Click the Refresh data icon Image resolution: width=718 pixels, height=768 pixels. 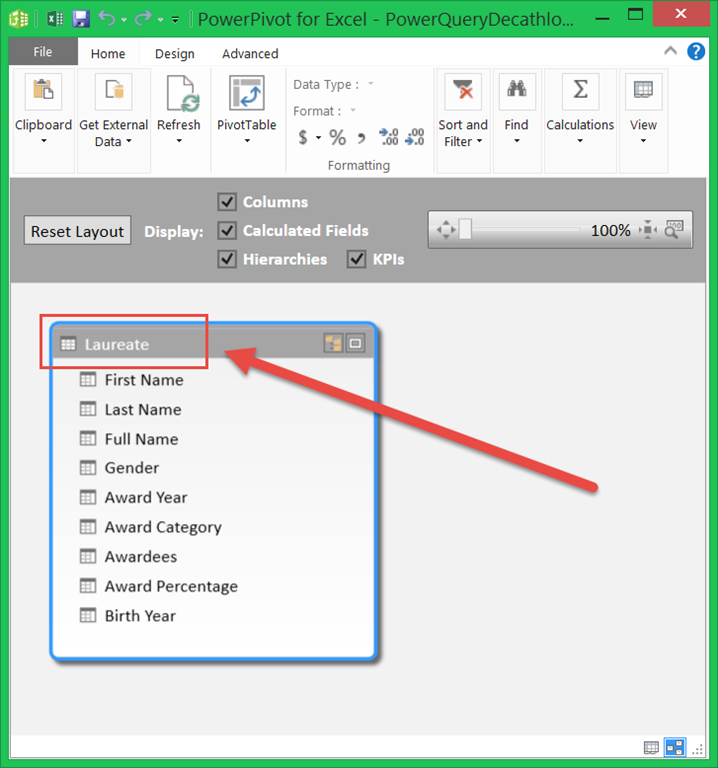(178, 93)
